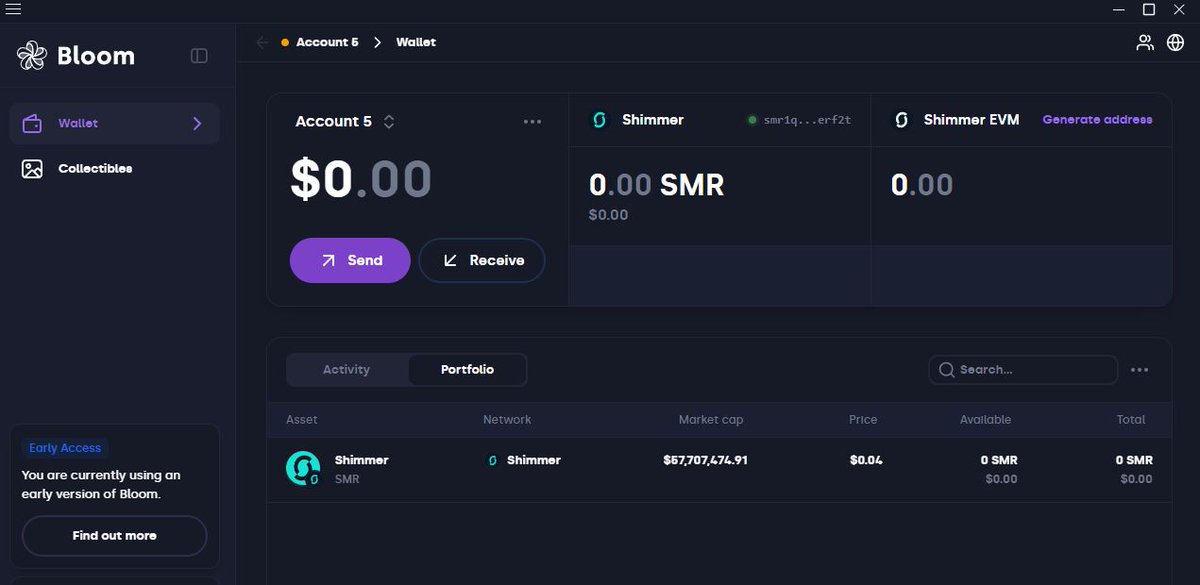Switch to the Portfolio tab

tap(467, 370)
